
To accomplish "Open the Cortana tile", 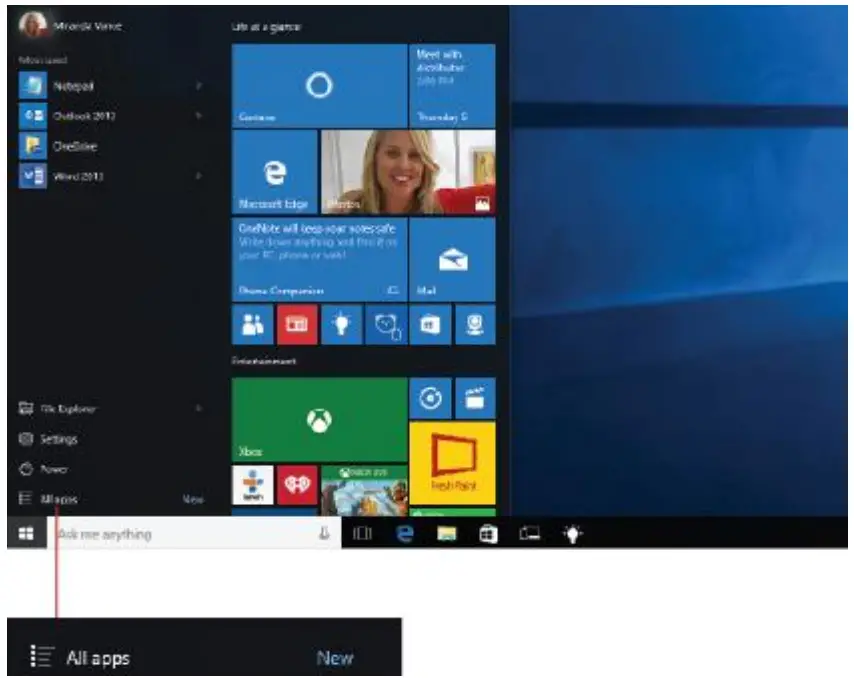I will (319, 86).
